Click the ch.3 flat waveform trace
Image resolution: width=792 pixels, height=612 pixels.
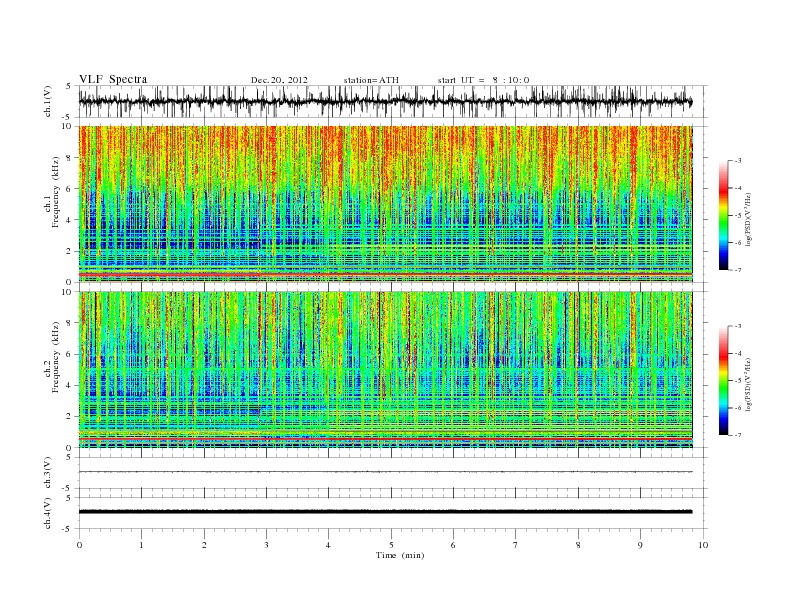tap(385, 472)
